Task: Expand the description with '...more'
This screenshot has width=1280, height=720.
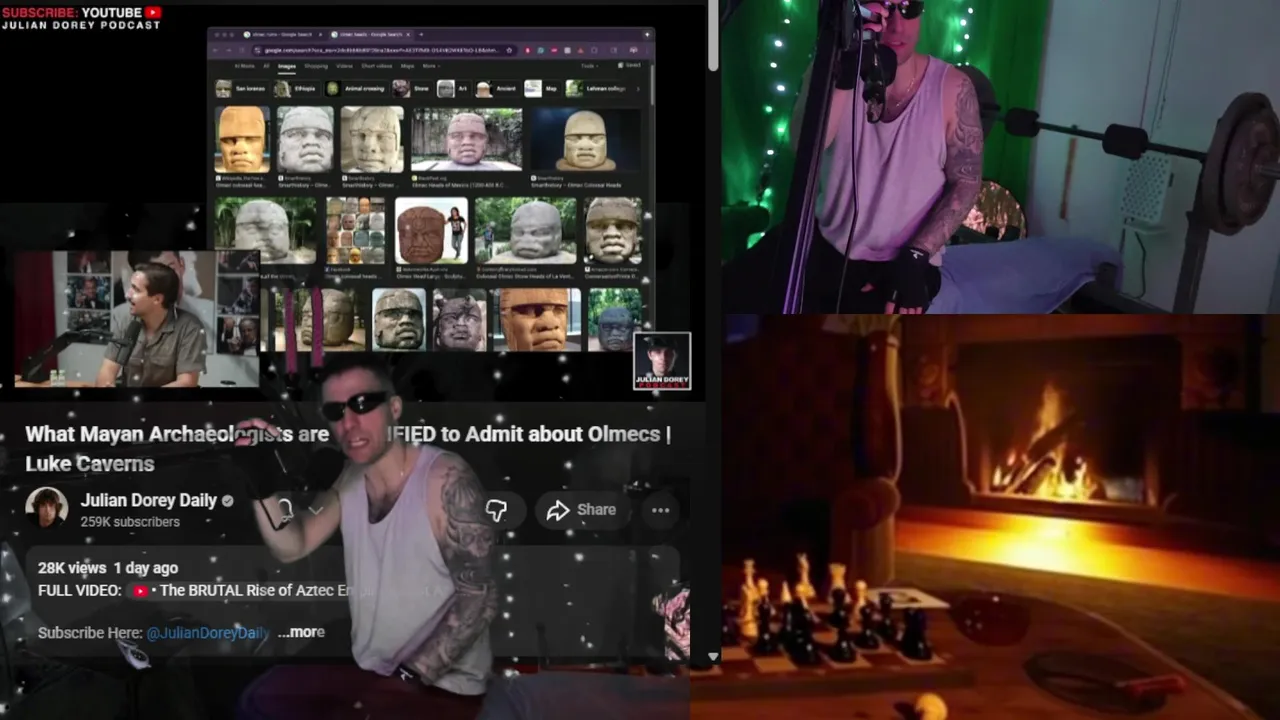Action: click(301, 632)
